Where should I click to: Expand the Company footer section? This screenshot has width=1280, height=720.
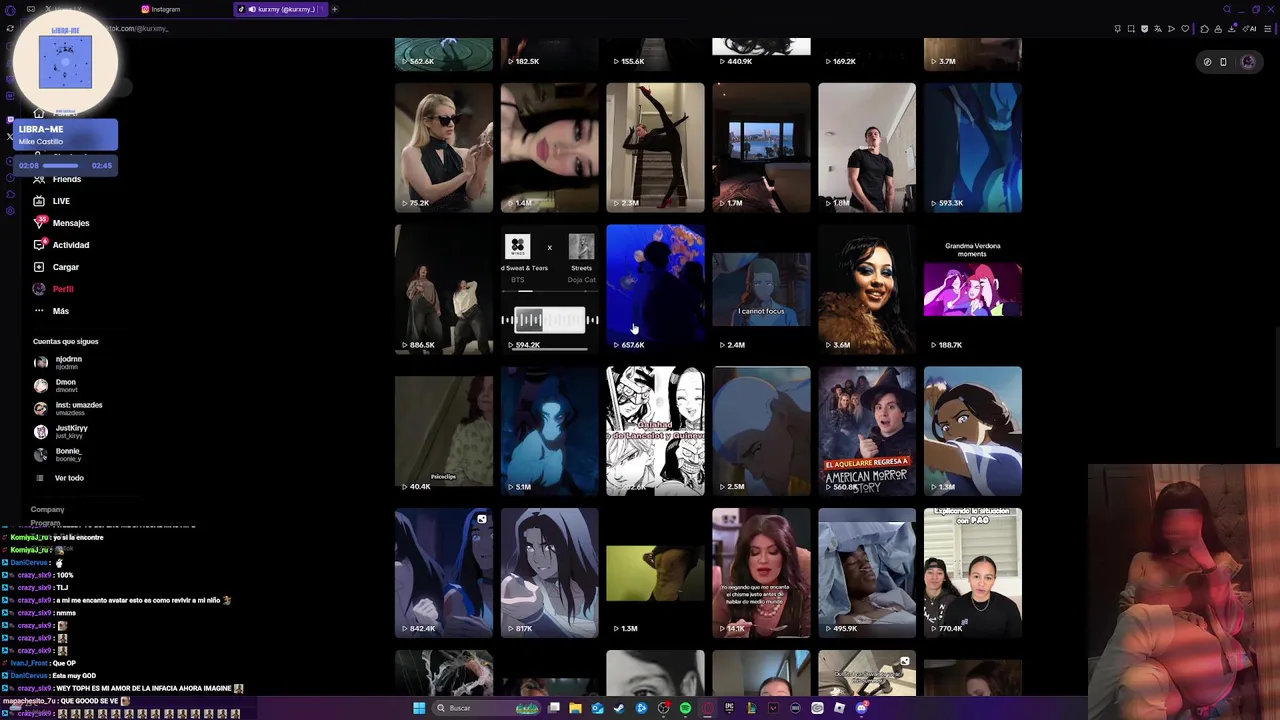[47, 509]
